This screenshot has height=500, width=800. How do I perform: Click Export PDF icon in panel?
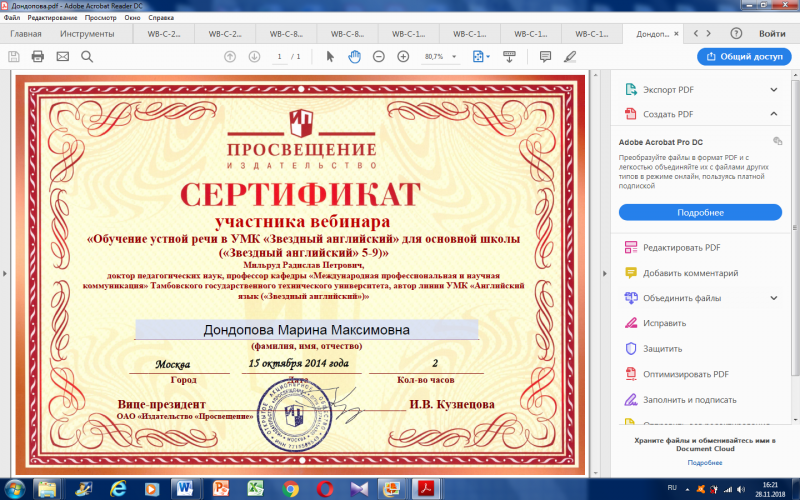[x=631, y=89]
